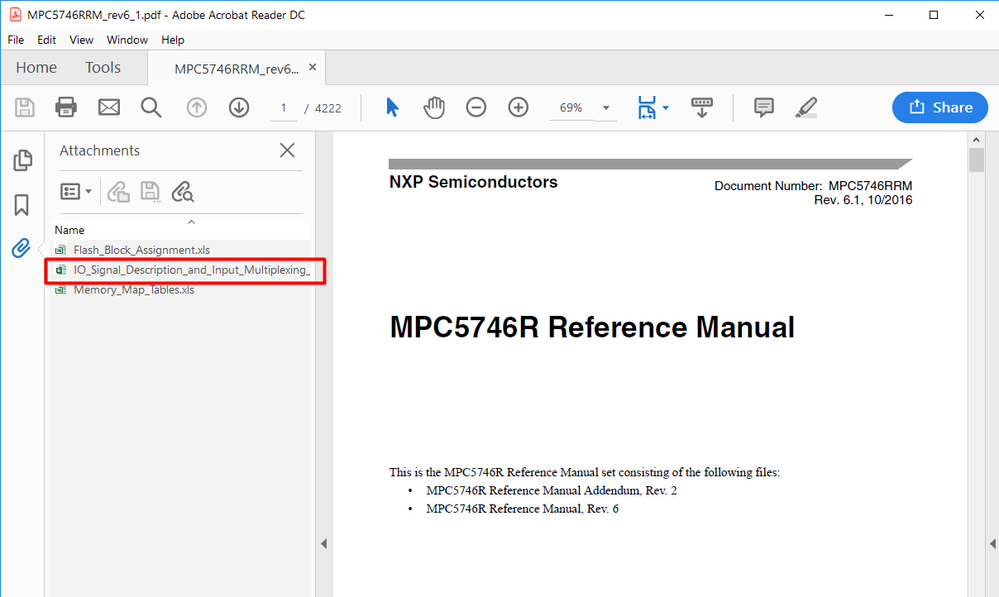Image resolution: width=999 pixels, height=597 pixels.
Task: Open the File menu
Action: coord(15,40)
